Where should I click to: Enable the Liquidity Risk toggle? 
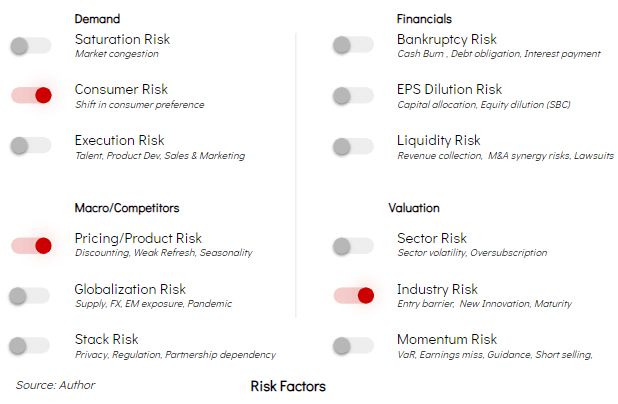[353, 147]
